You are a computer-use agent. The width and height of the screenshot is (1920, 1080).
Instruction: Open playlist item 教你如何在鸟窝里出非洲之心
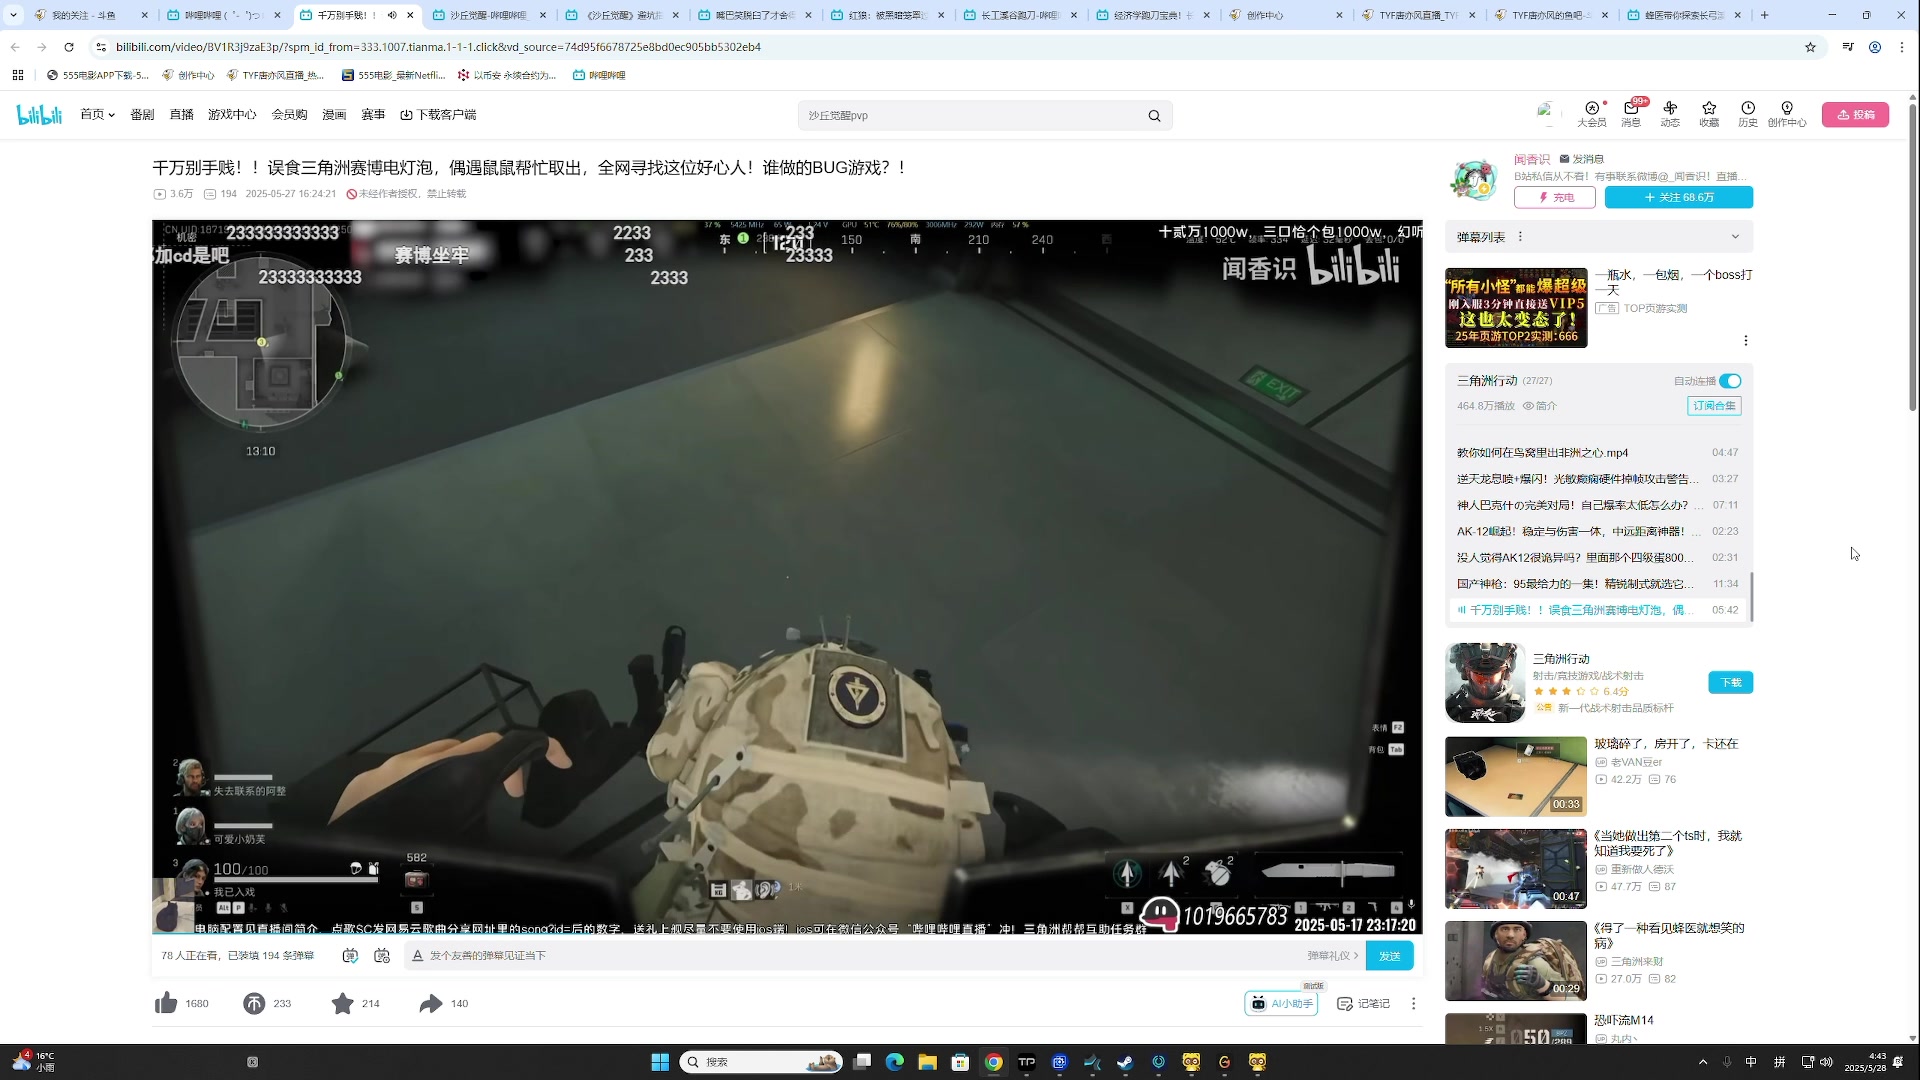click(1598, 453)
